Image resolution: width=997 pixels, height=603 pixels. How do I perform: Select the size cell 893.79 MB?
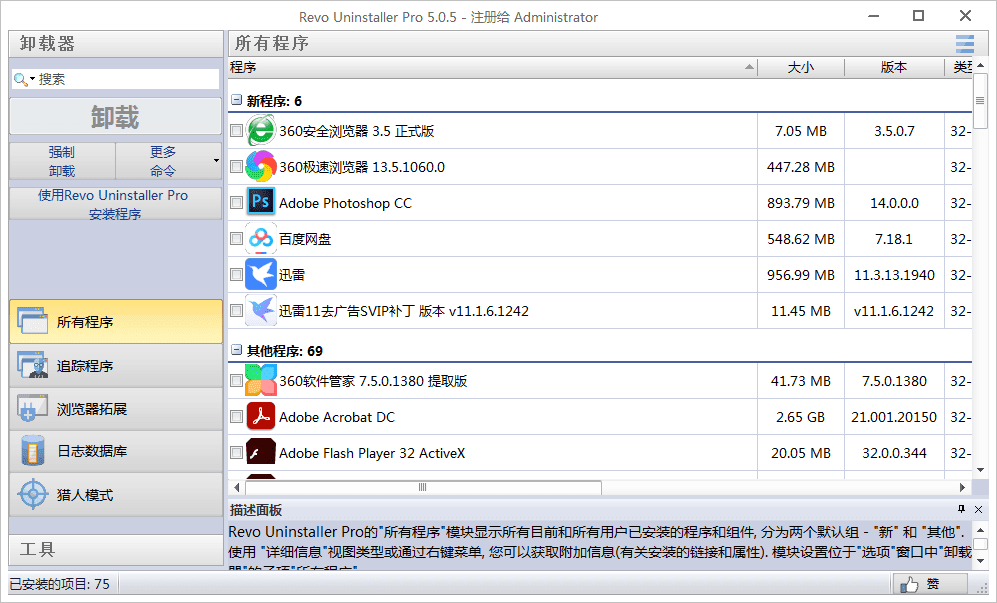(801, 203)
